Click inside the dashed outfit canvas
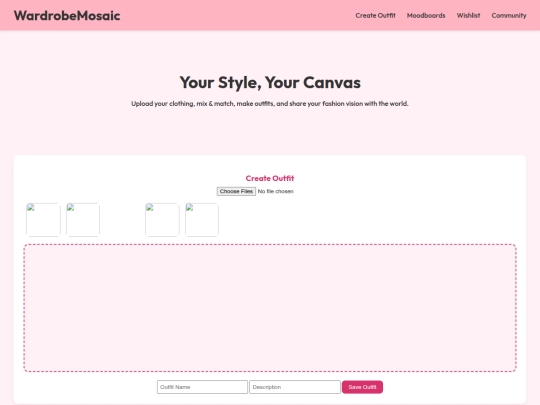The height and width of the screenshot is (405, 540). [270, 308]
